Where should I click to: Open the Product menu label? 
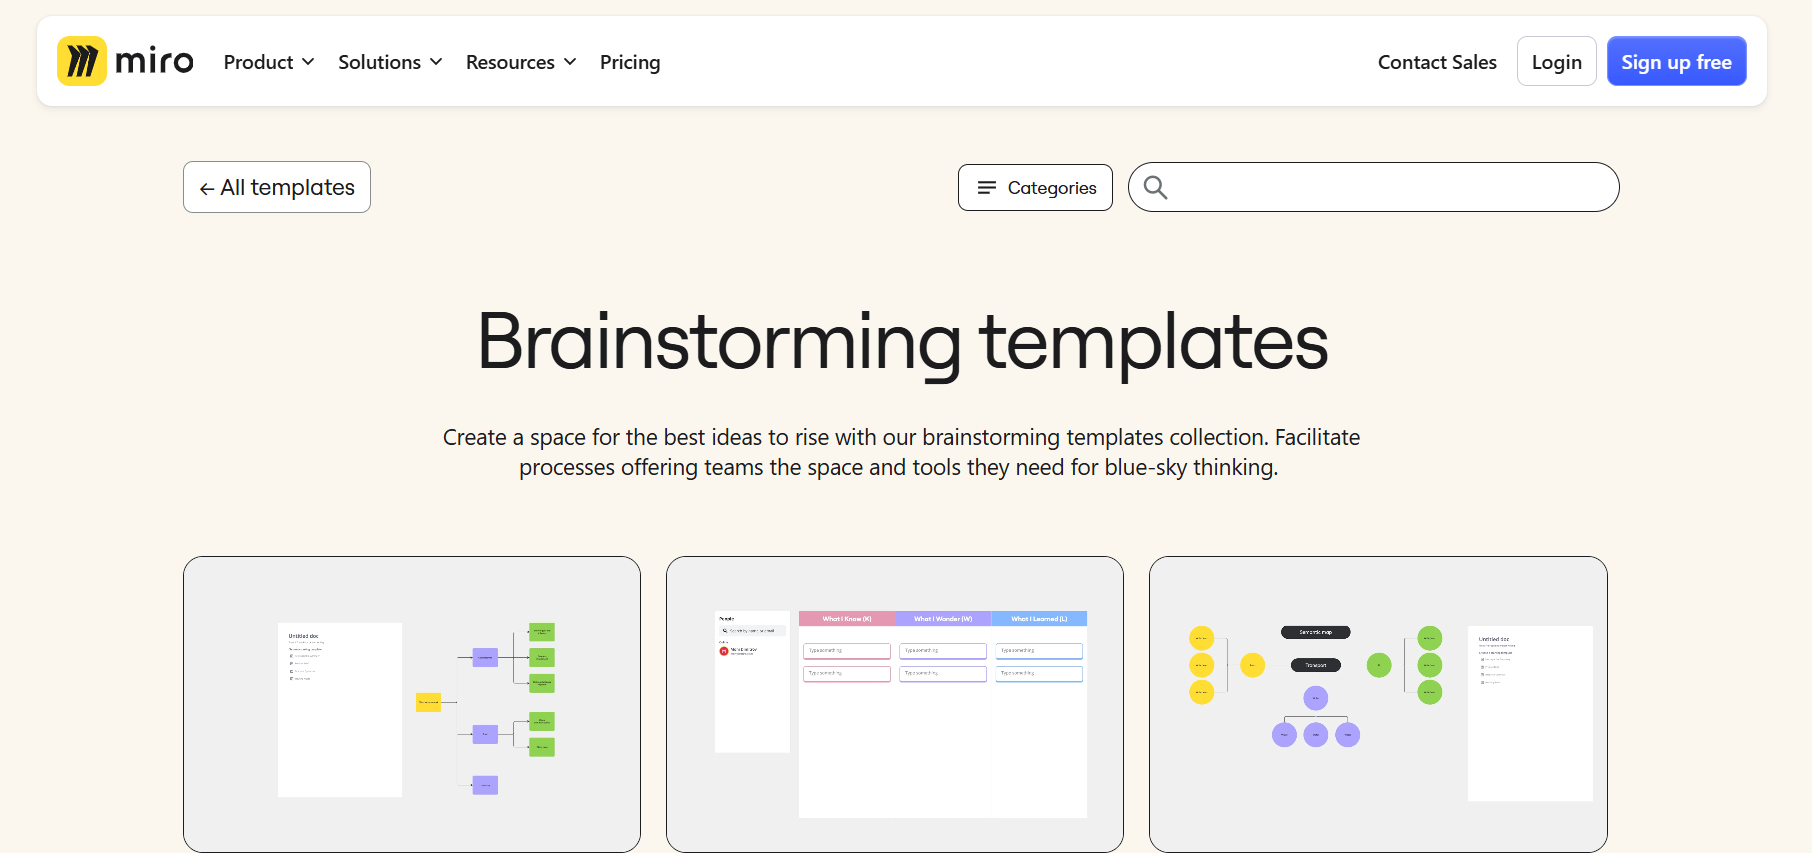click(x=258, y=62)
